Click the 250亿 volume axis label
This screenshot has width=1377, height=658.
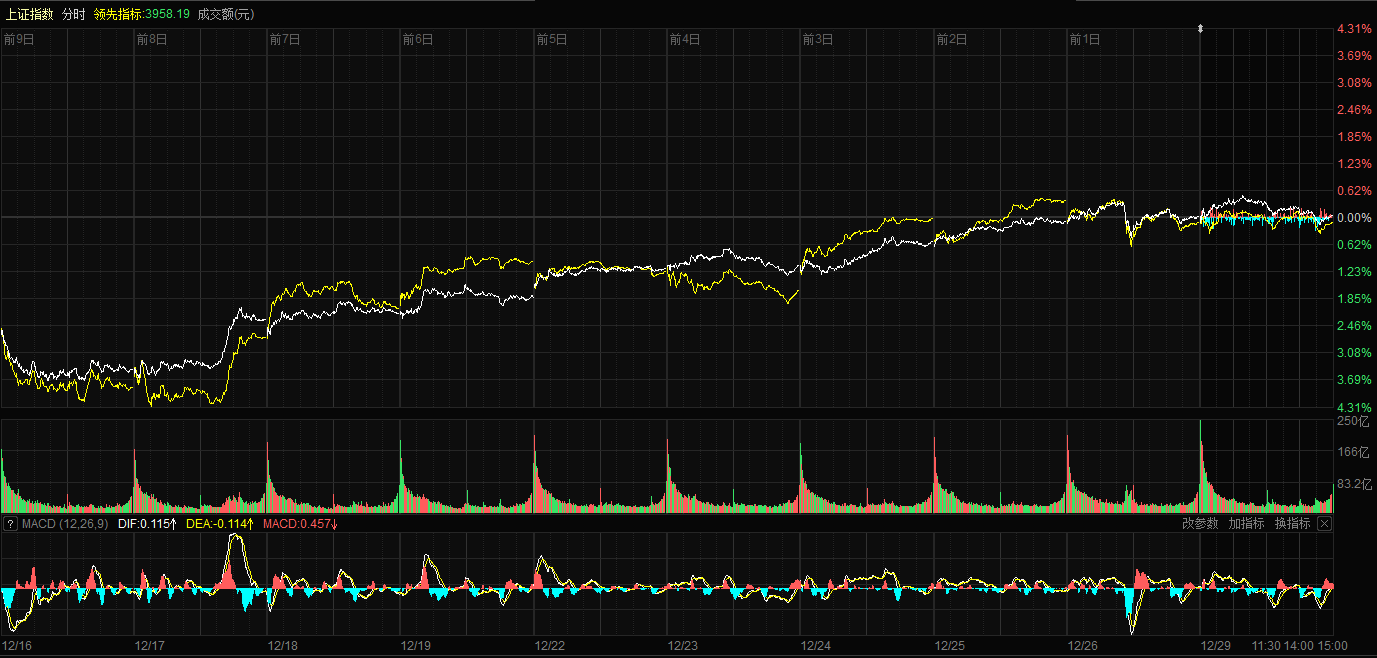pyautogui.click(x=1352, y=422)
